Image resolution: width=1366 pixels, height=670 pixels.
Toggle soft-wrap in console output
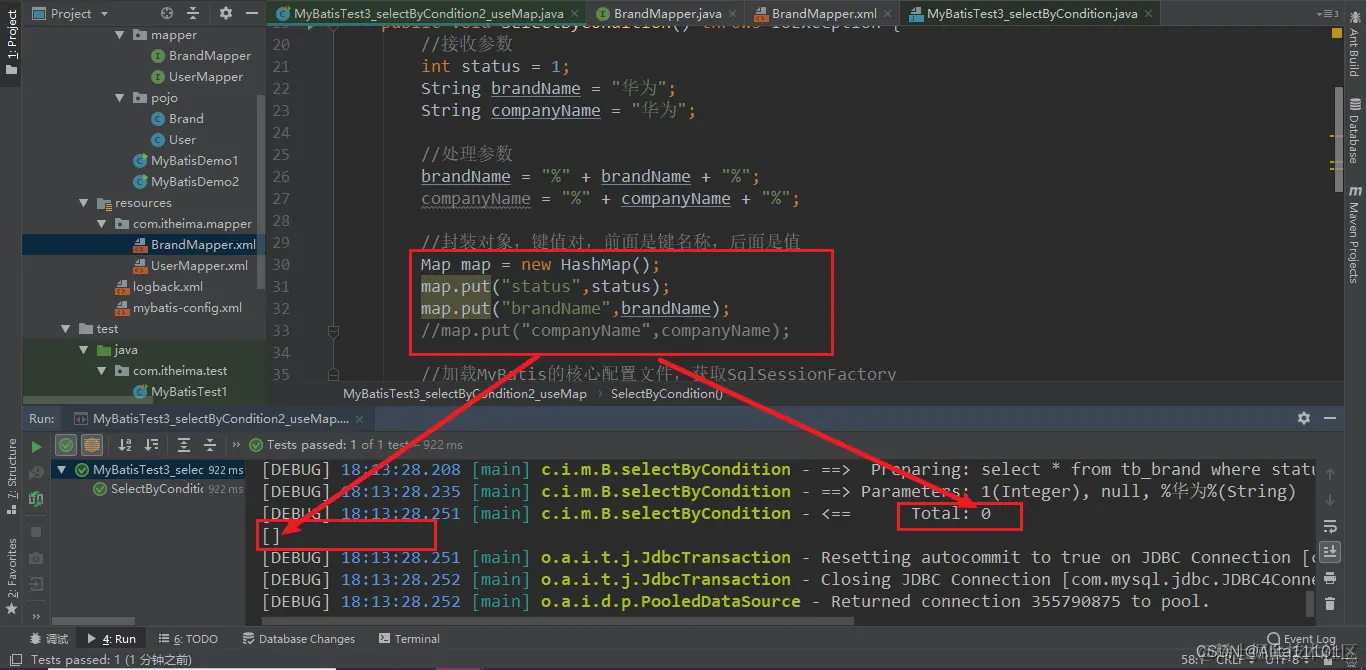click(1330, 526)
